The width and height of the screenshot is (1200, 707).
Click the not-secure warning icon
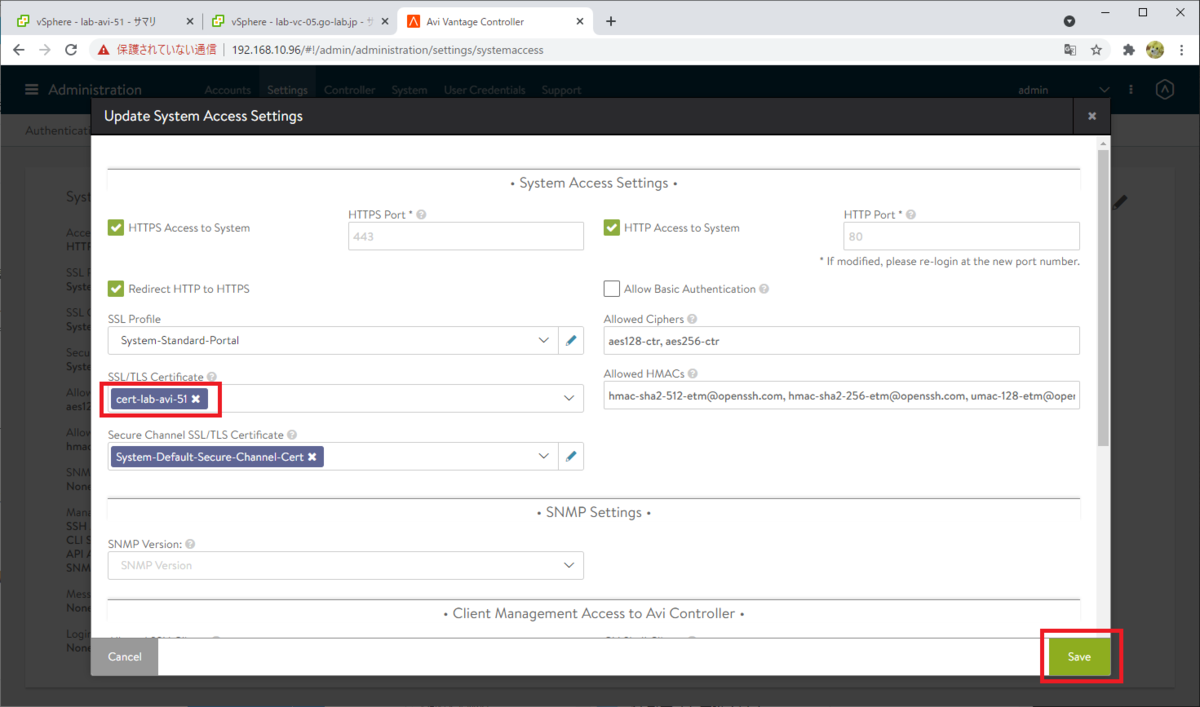click(103, 49)
